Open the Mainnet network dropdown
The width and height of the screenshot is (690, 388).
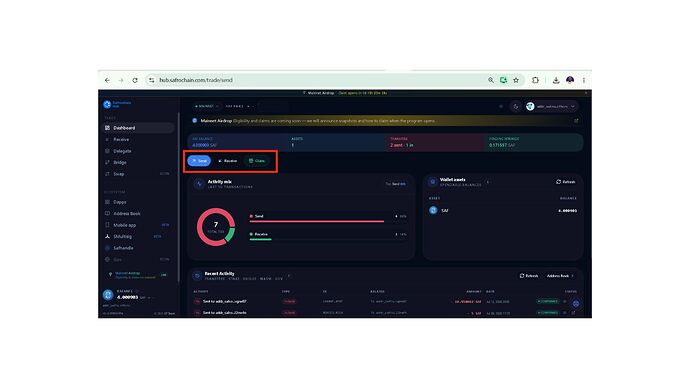(206, 106)
